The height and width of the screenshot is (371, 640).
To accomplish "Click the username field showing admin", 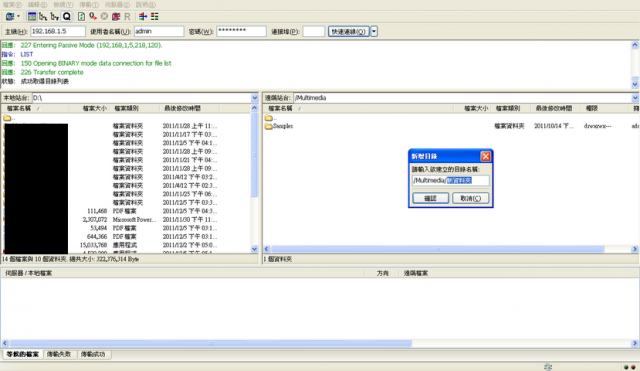I will (158, 31).
